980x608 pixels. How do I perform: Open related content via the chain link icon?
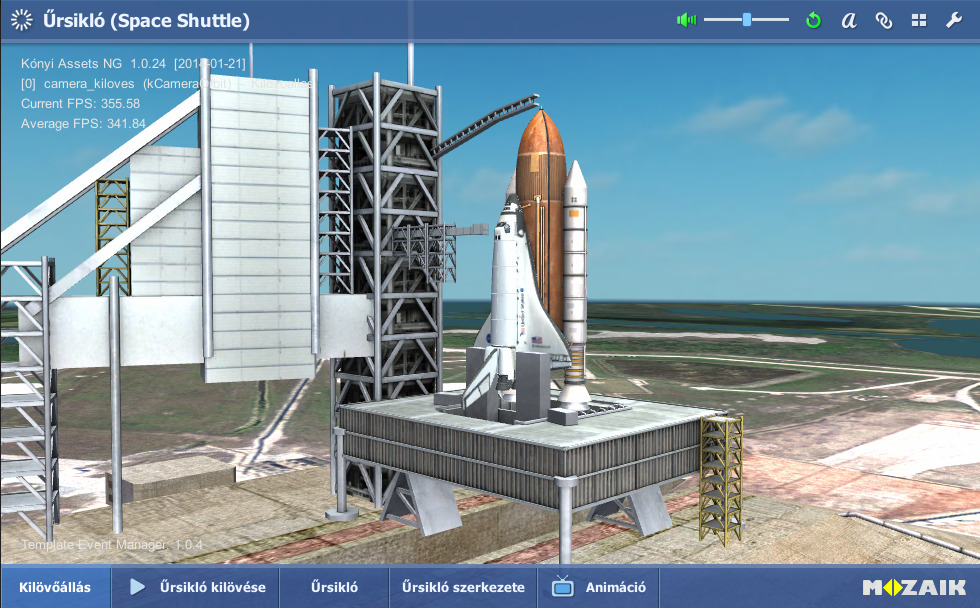[x=883, y=20]
